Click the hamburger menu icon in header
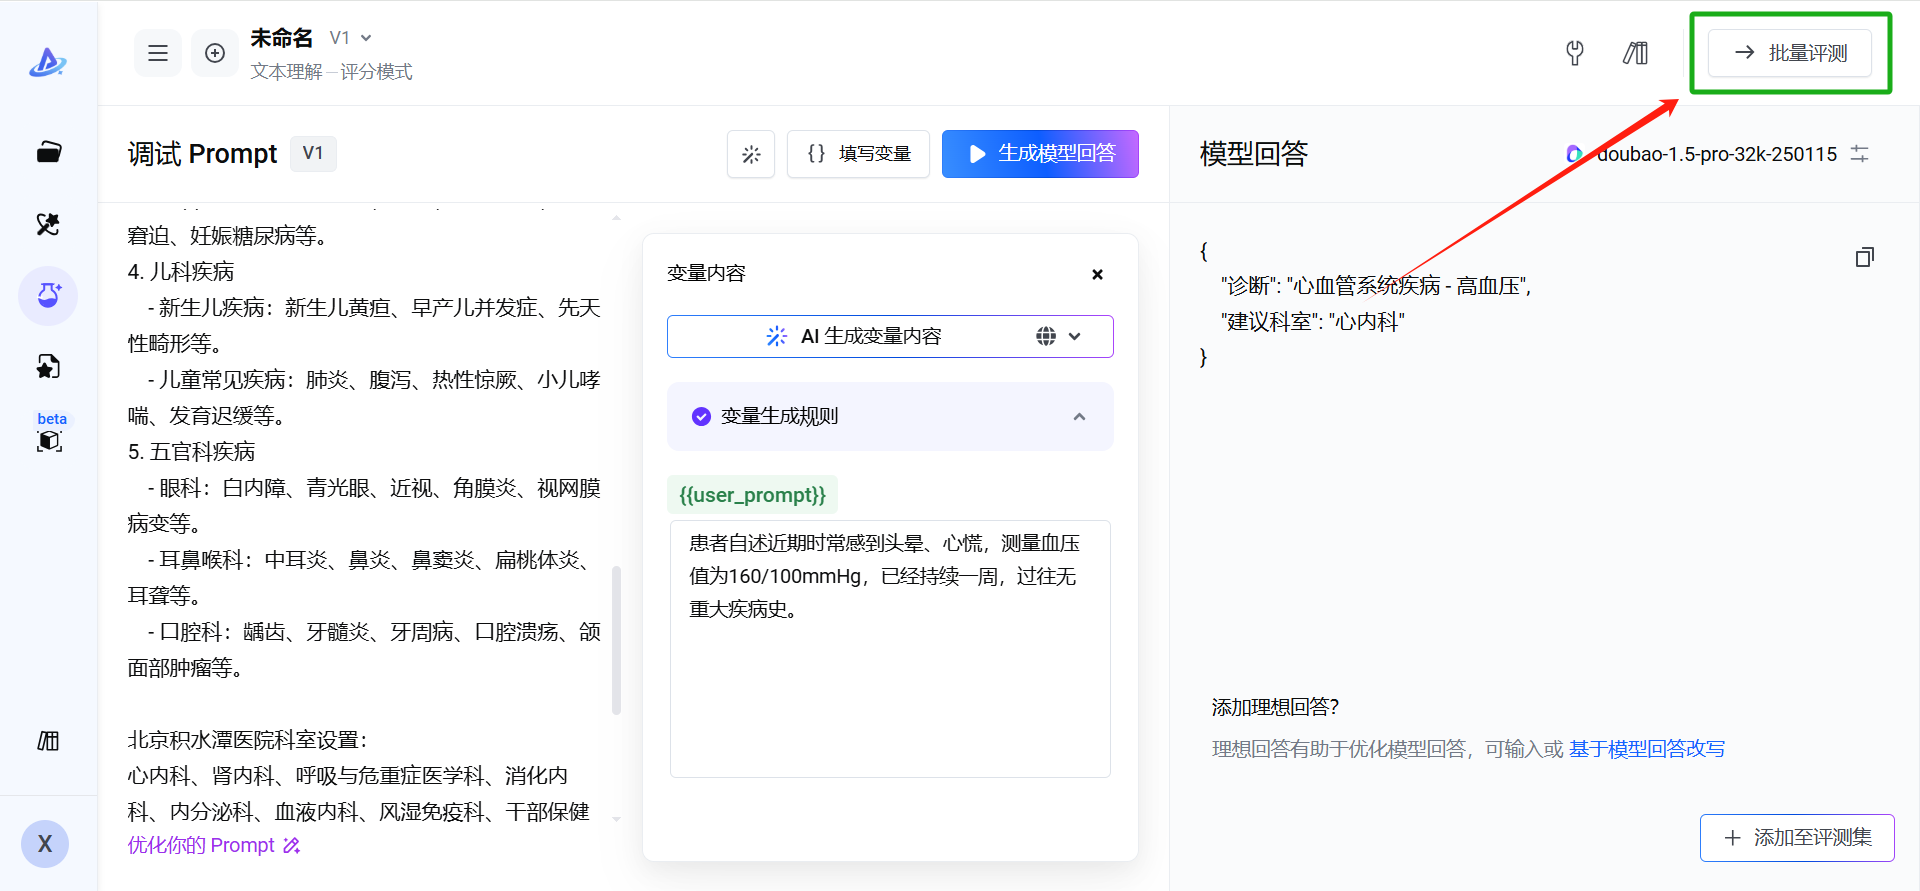 pyautogui.click(x=158, y=53)
